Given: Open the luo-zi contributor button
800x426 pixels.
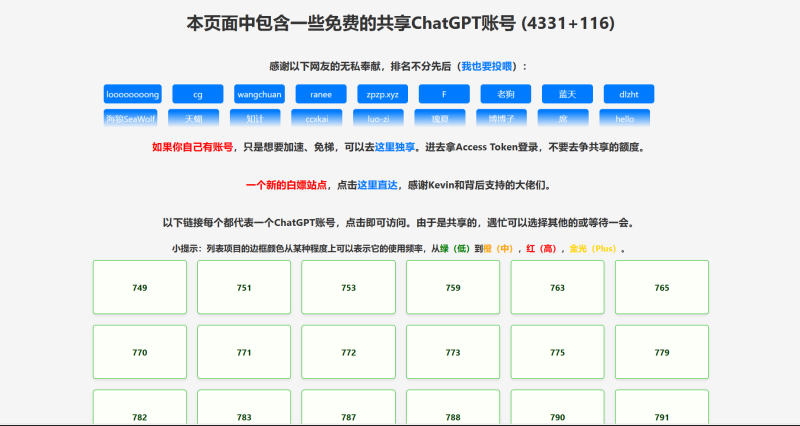Looking at the screenshot, I should pos(379,118).
